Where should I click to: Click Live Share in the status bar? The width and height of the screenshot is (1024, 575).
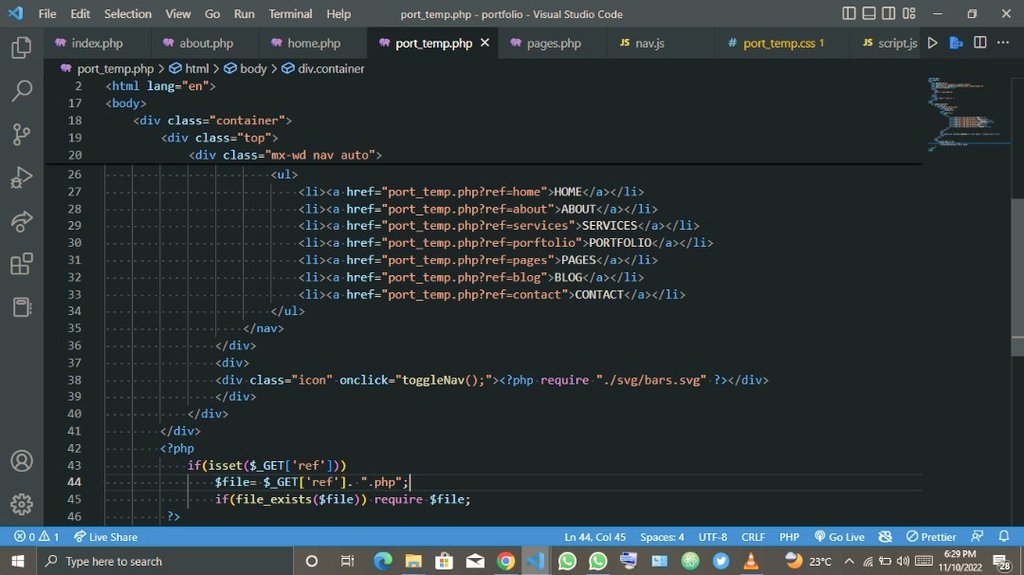click(x=105, y=536)
